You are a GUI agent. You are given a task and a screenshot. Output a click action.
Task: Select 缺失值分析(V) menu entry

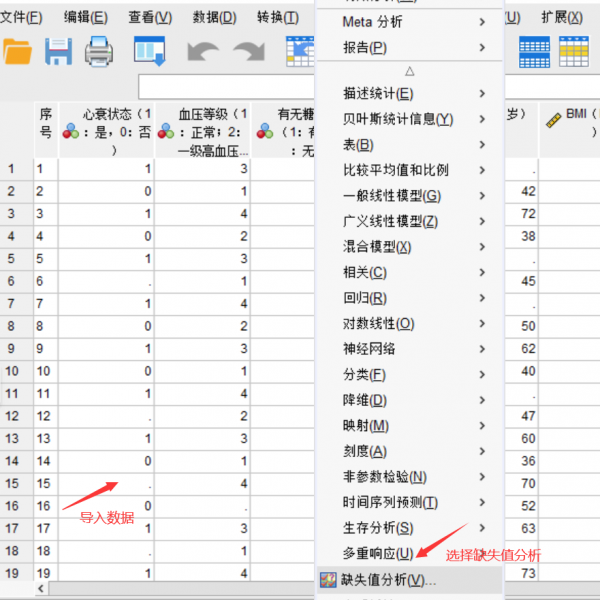387,579
